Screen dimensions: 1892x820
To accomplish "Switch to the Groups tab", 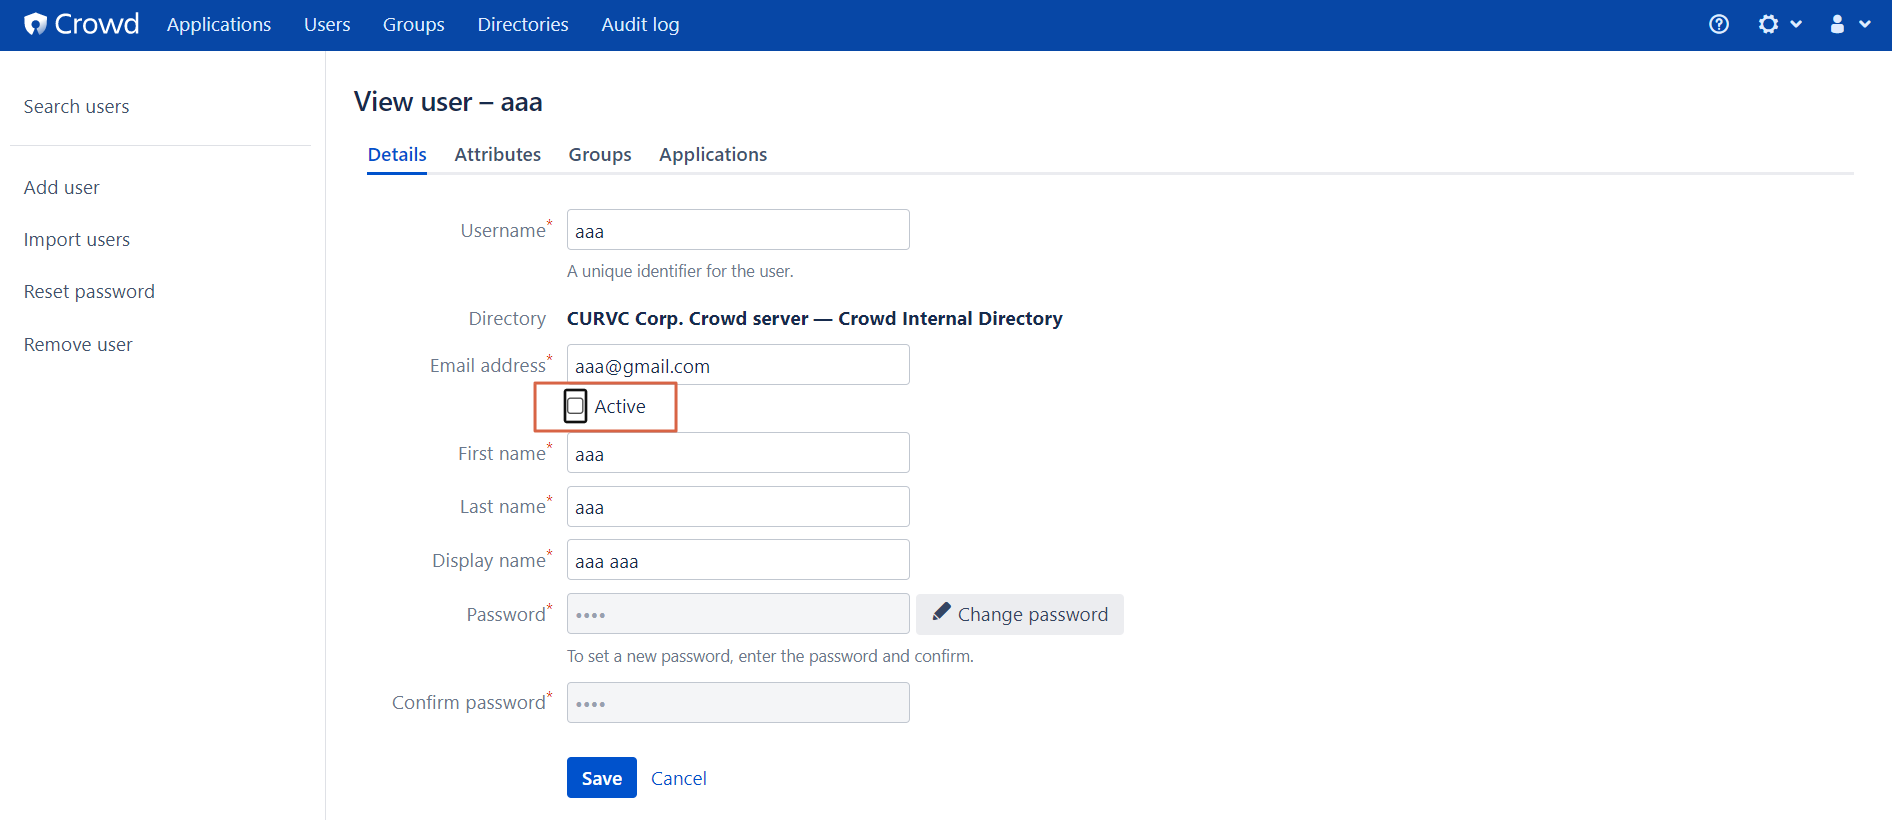I will point(600,154).
